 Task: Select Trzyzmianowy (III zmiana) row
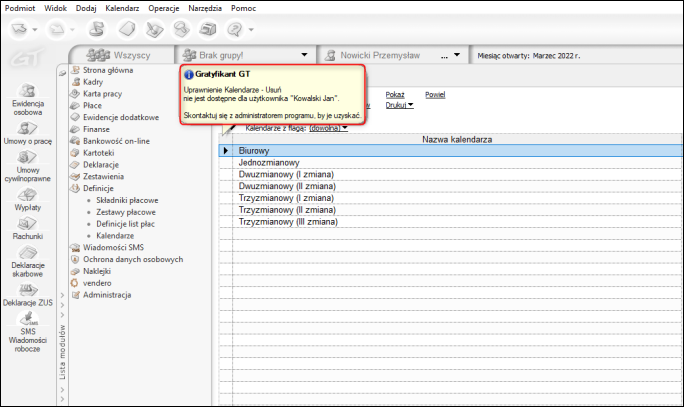click(x=451, y=222)
